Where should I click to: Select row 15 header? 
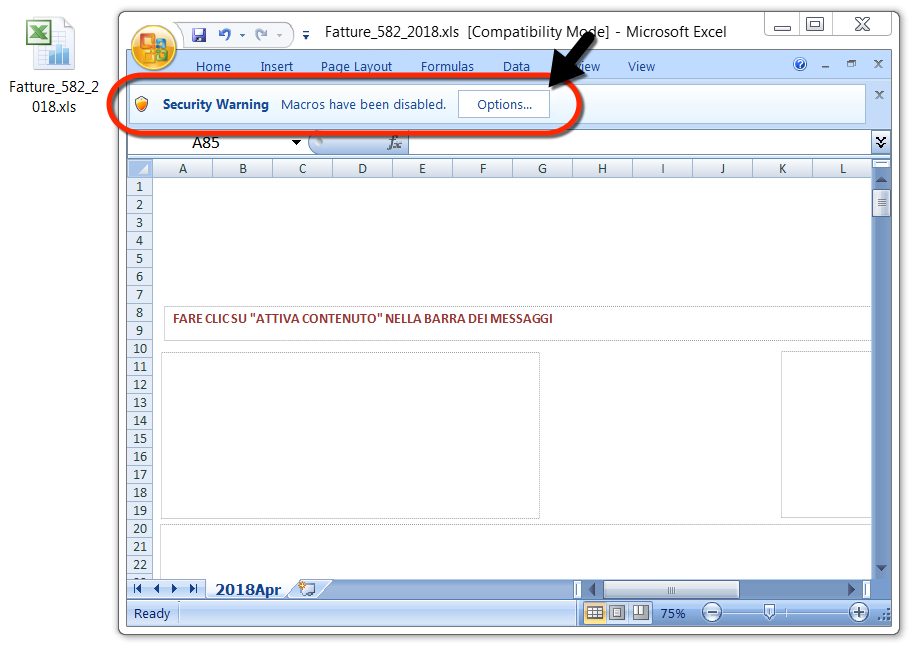[x=140, y=439]
